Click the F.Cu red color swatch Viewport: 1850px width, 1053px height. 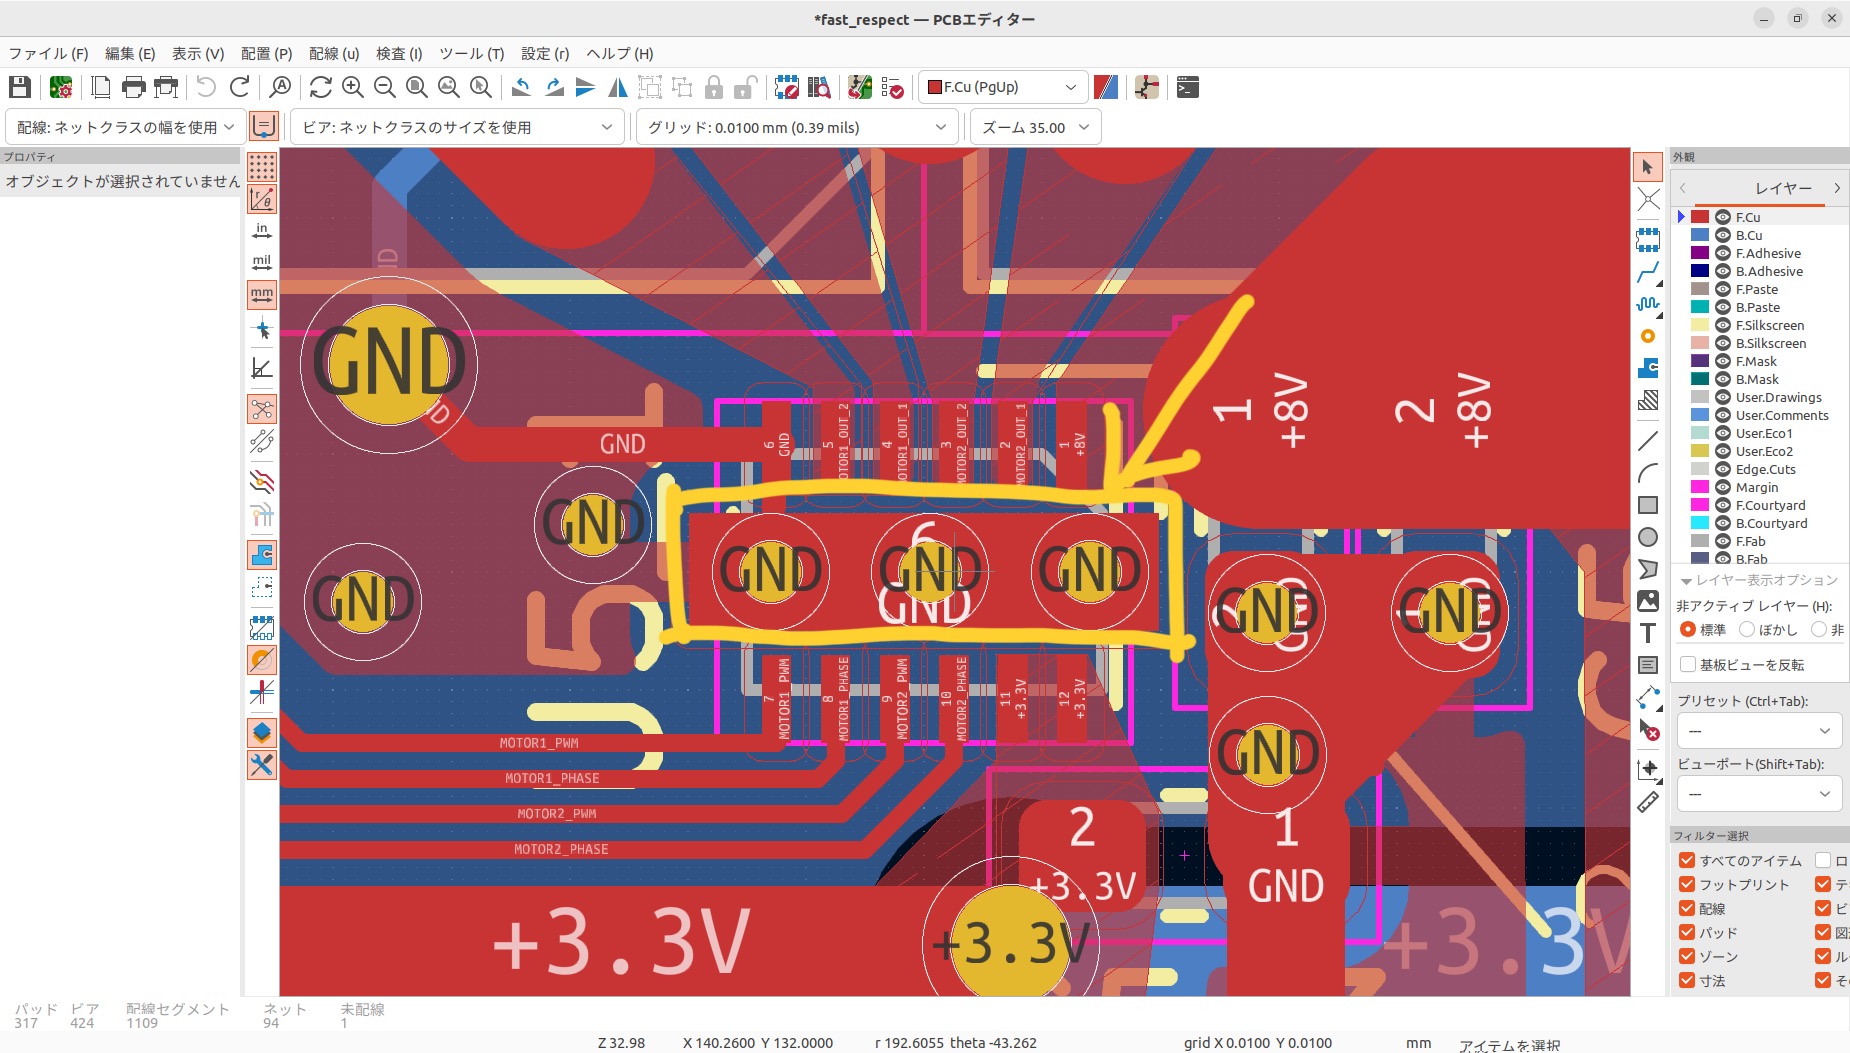click(x=1700, y=217)
